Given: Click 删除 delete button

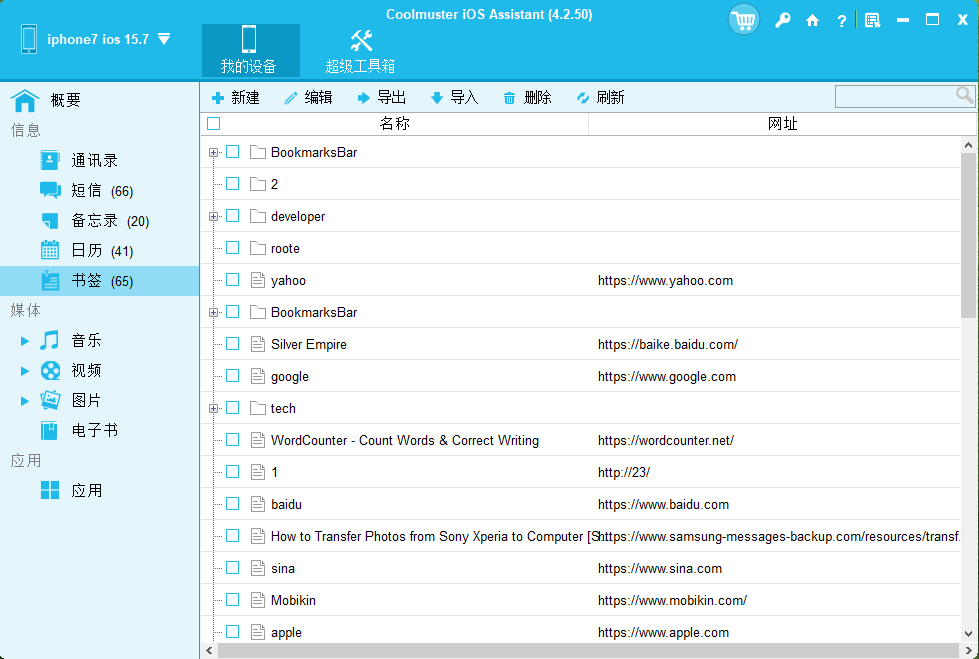Looking at the screenshot, I should [528, 97].
